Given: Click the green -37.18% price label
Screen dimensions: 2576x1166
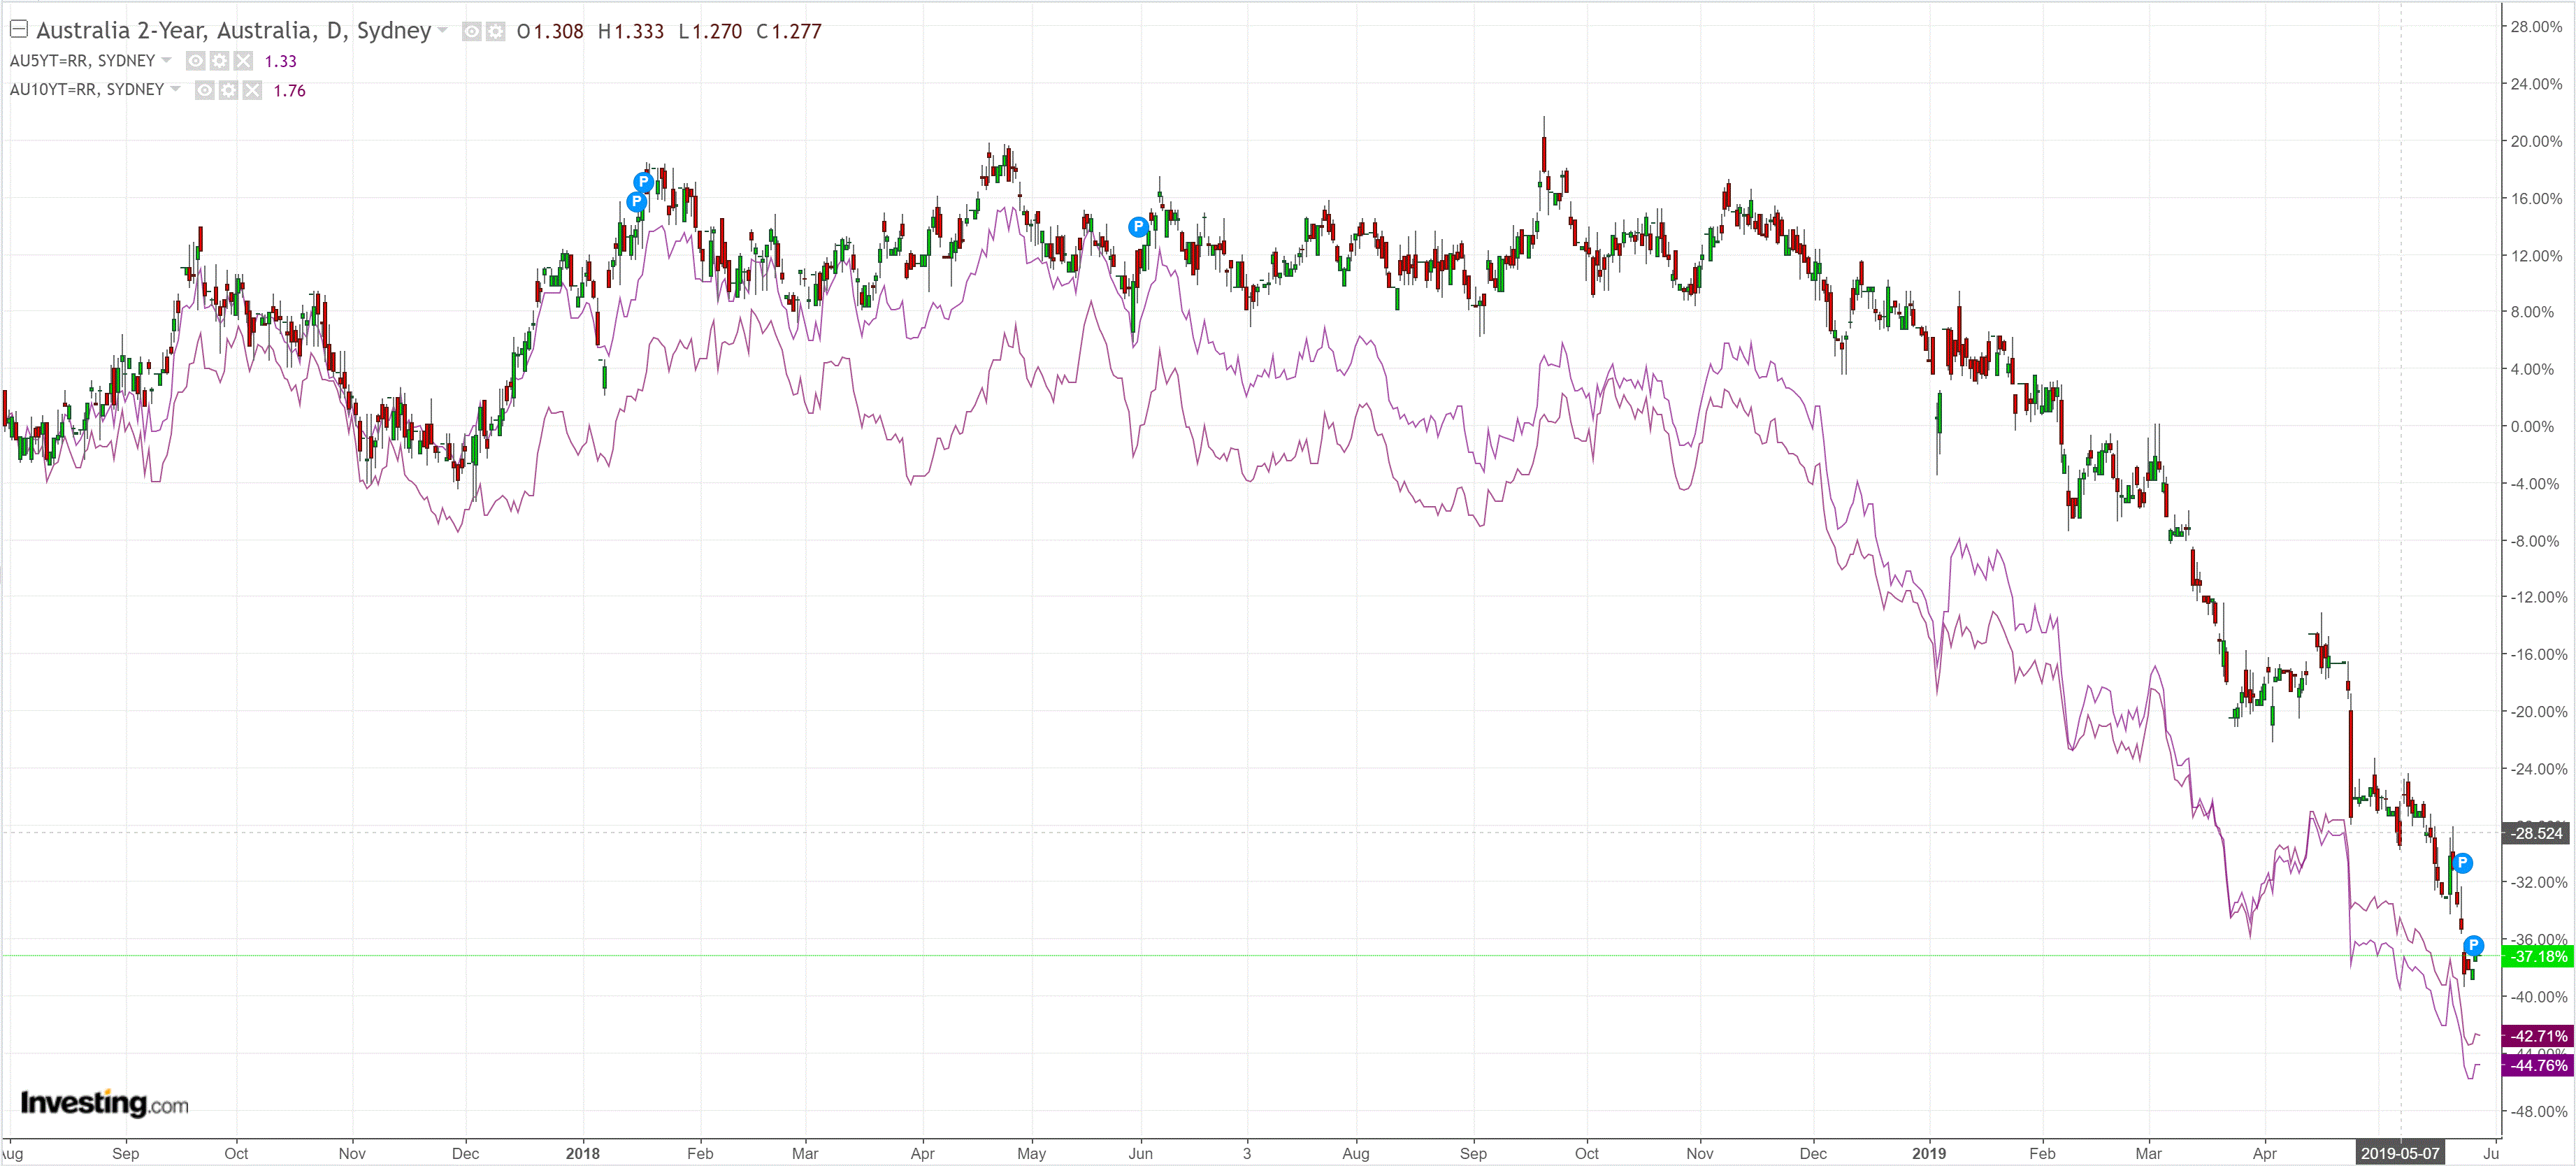Looking at the screenshot, I should coord(2538,957).
